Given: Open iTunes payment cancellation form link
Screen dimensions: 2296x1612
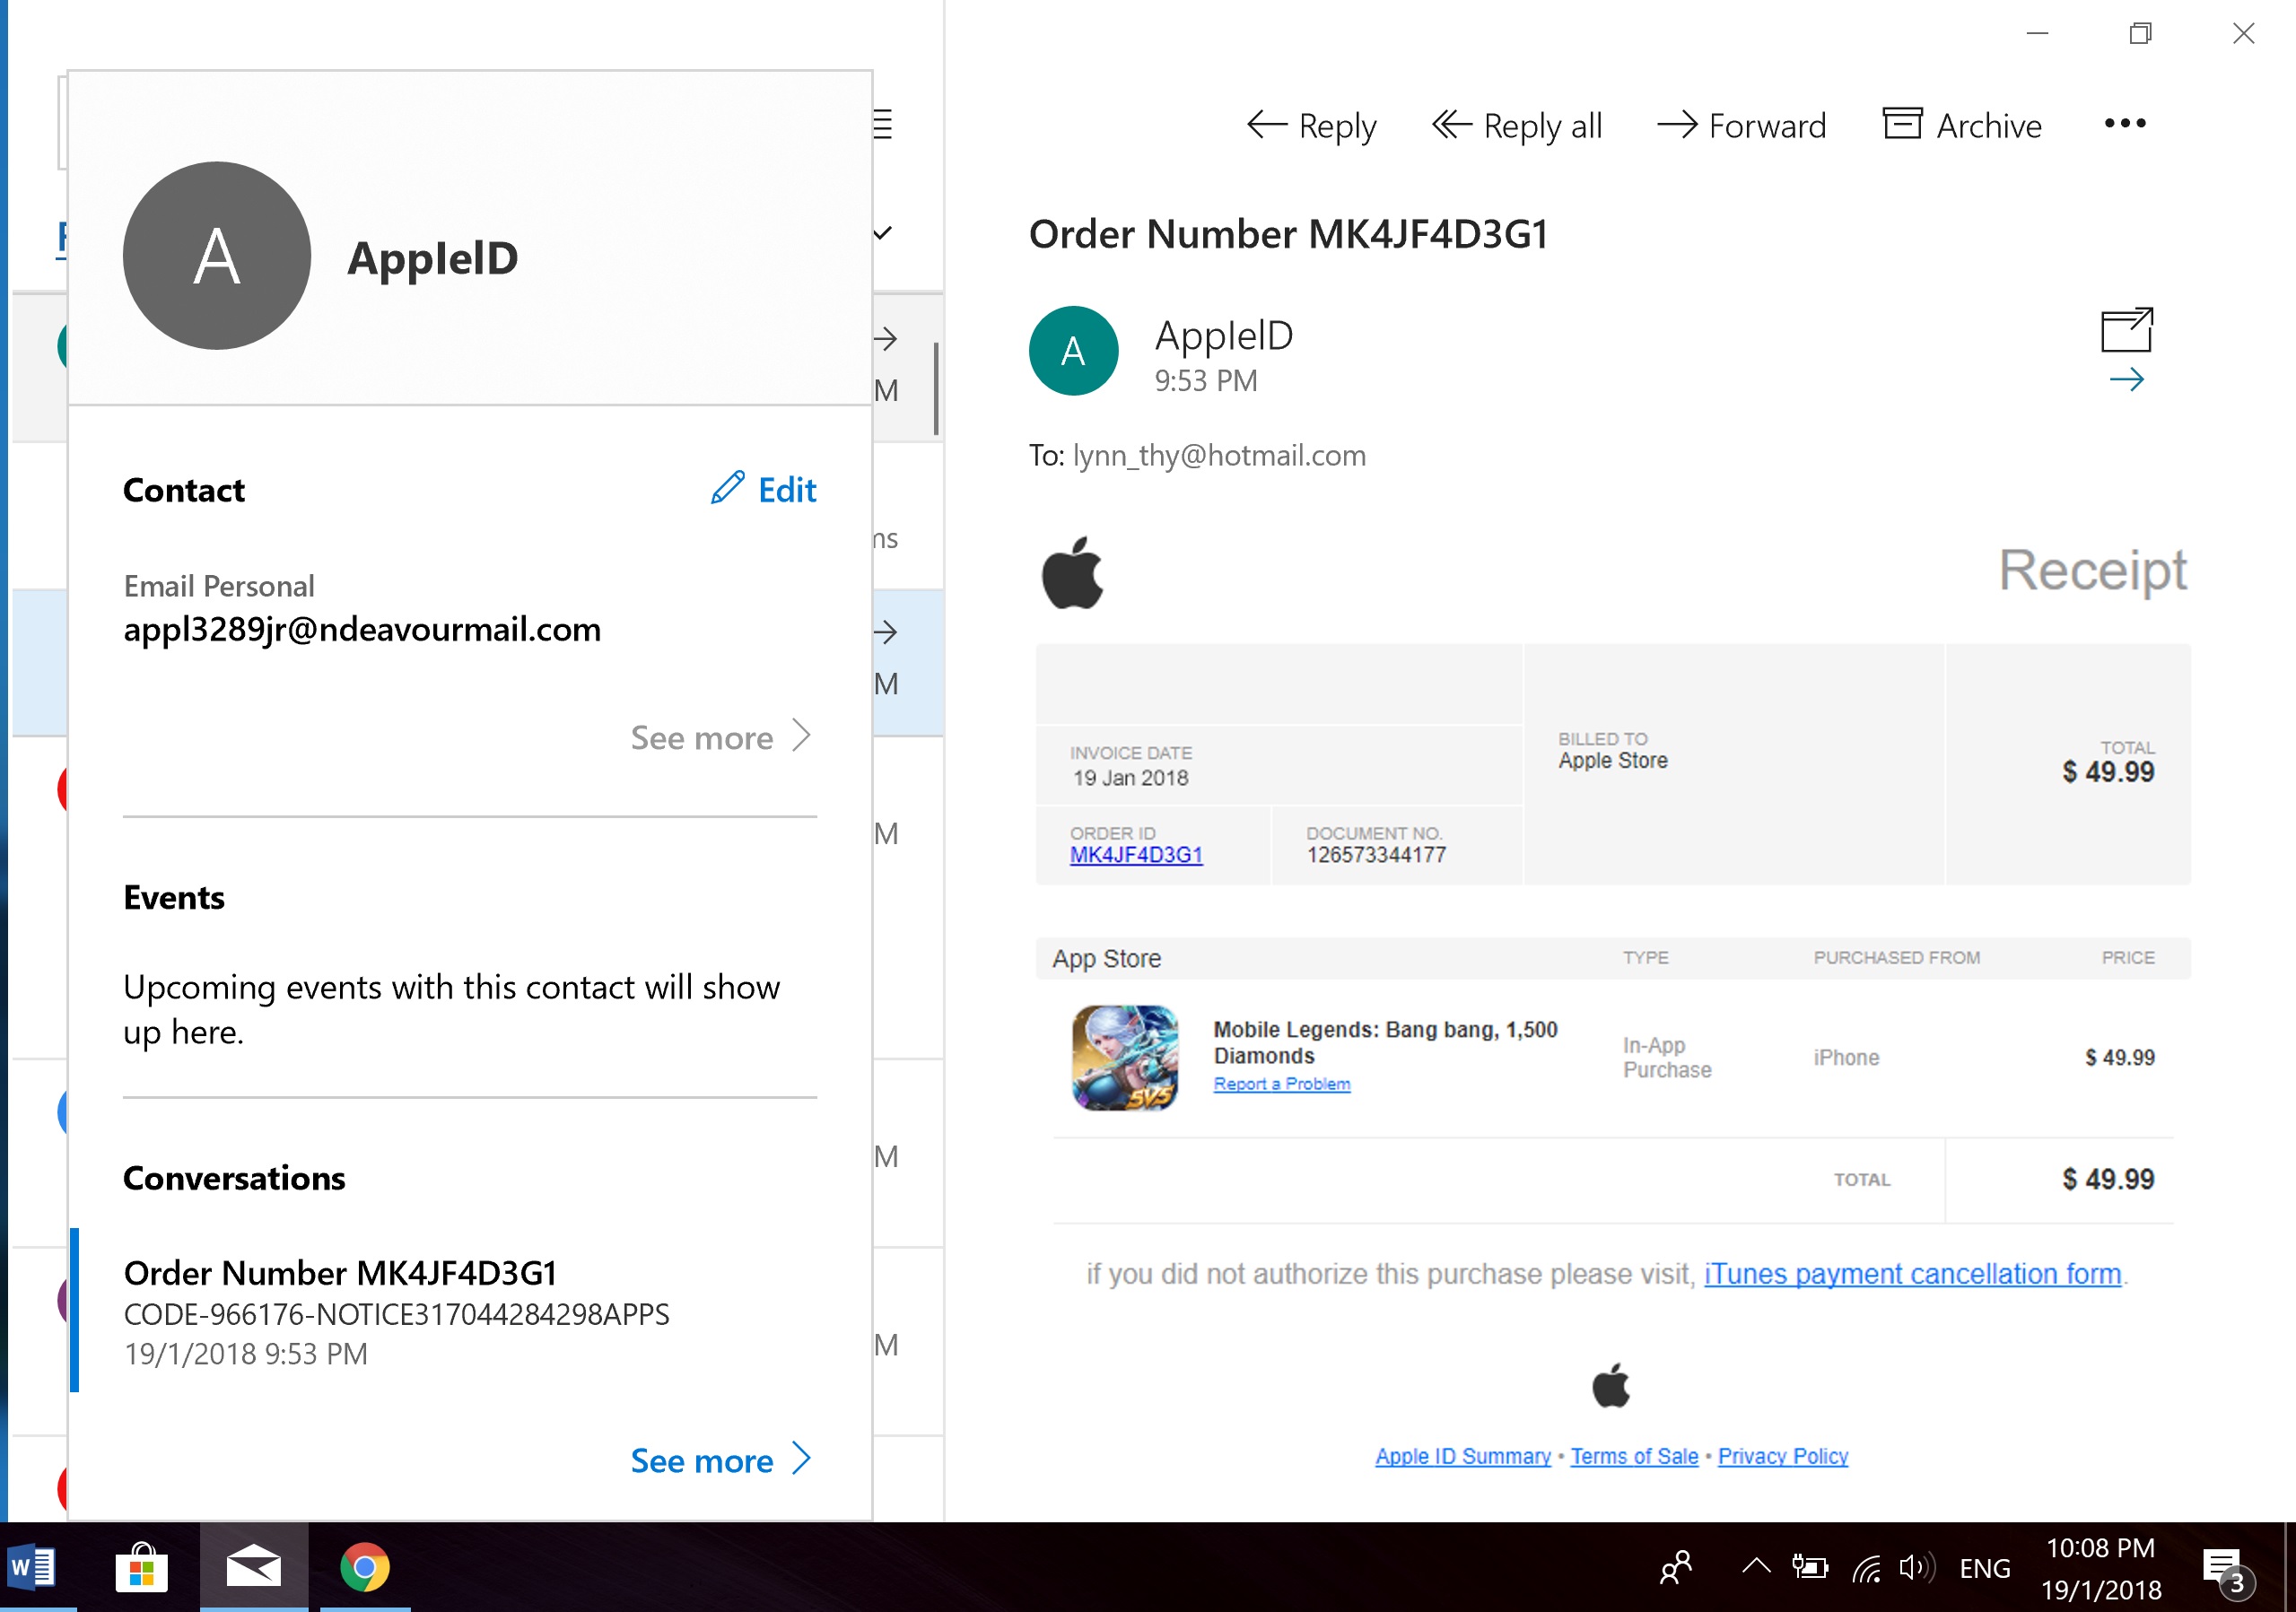Looking at the screenshot, I should [x=1912, y=1274].
